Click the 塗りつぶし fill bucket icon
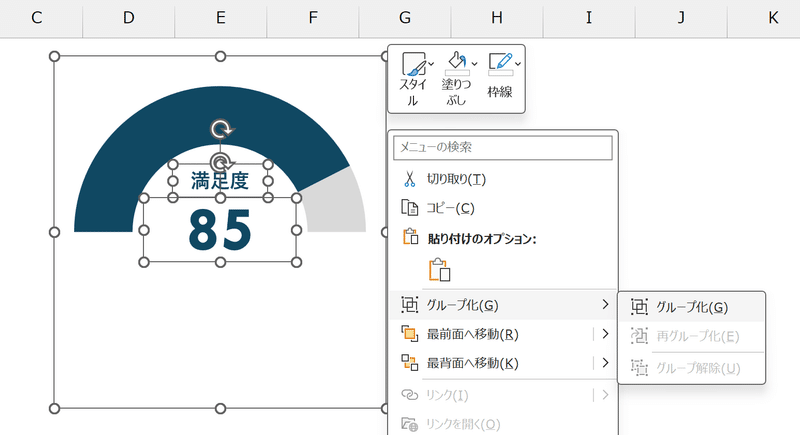Screen dimensions: 800x435 (x=457, y=63)
